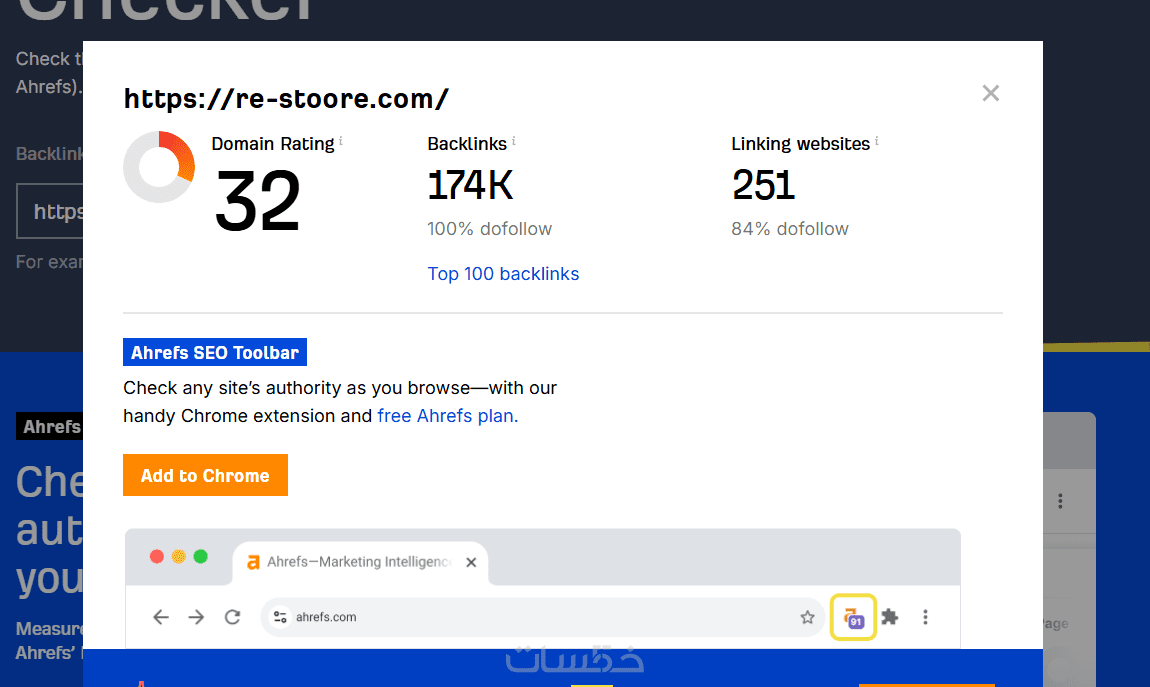The width and height of the screenshot is (1150, 687).
Task: Show the Linking websites info tooltip icon
Action: pos(876,140)
